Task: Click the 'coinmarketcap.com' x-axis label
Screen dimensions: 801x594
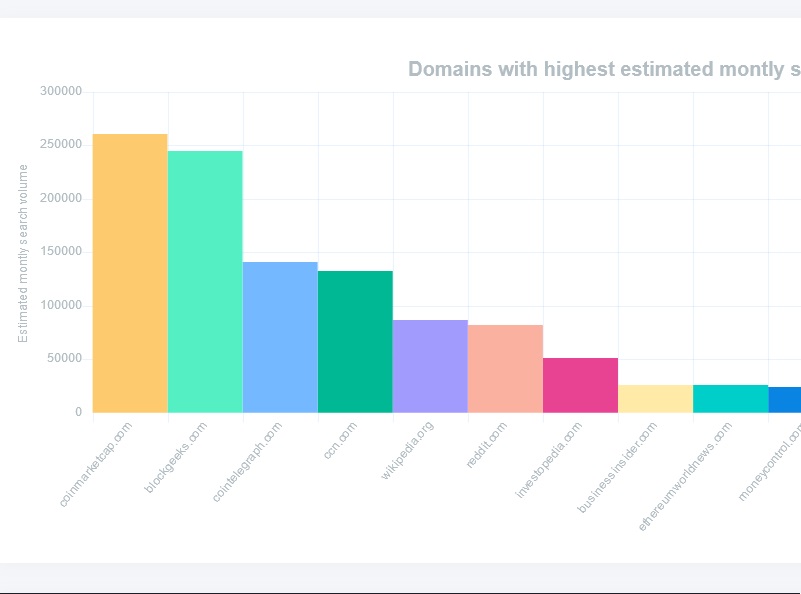Action: click(x=96, y=464)
